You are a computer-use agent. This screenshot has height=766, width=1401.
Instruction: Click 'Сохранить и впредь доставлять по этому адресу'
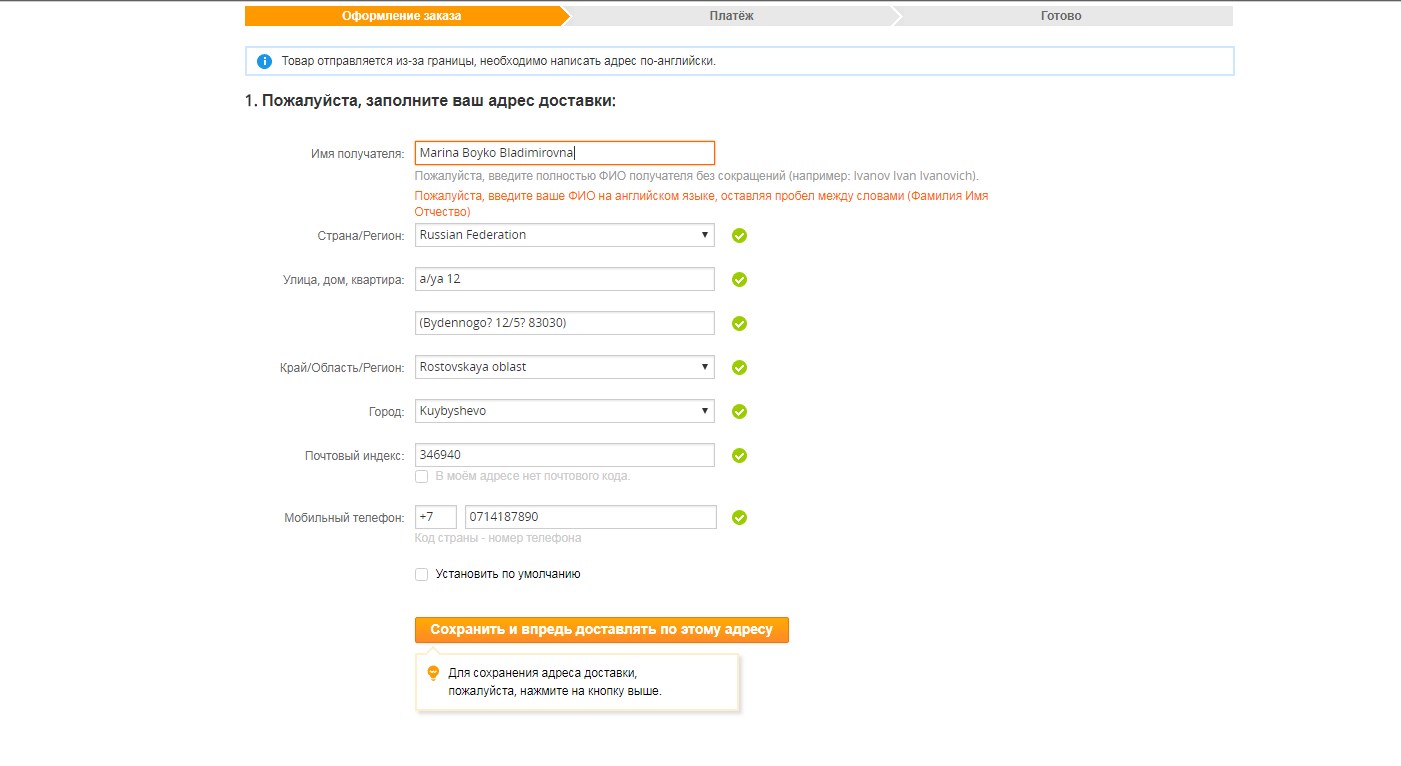(601, 630)
